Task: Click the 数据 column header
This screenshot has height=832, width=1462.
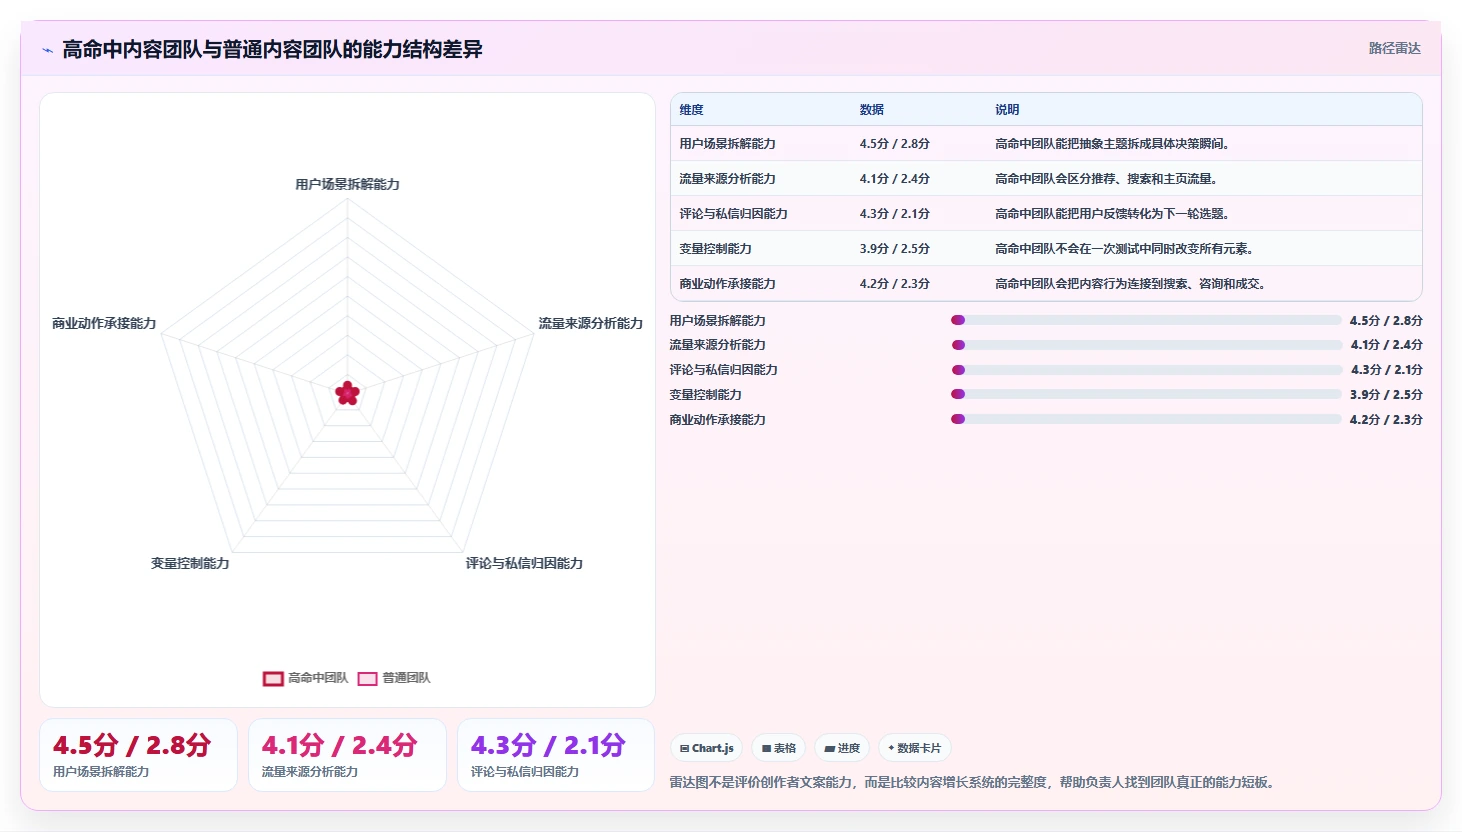Action: [872, 110]
